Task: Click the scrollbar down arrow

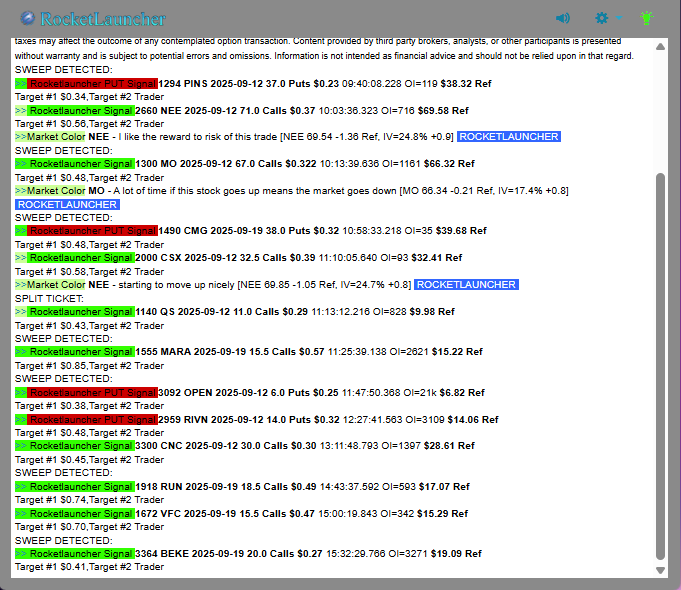Action: coord(659,570)
